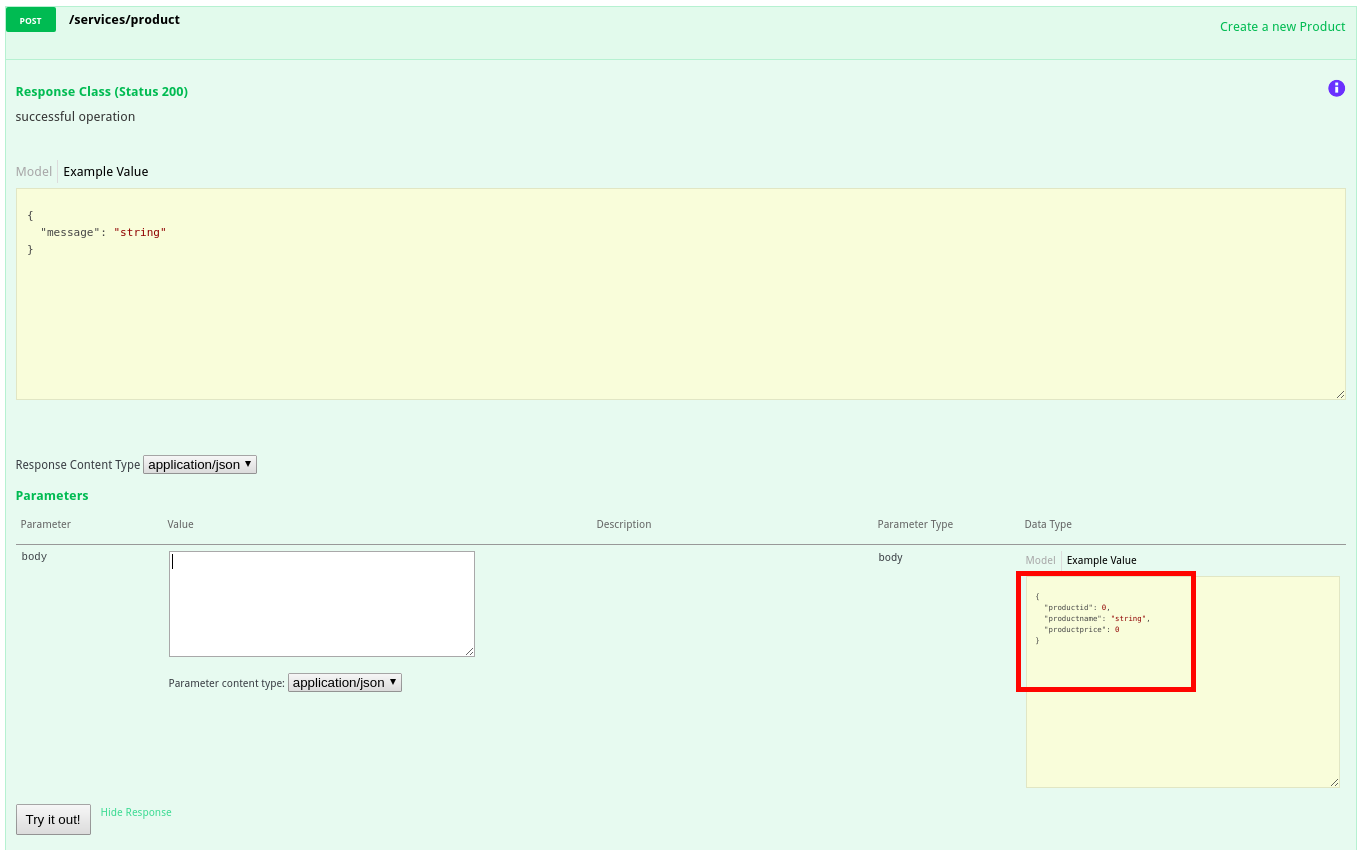Image resolution: width=1365 pixels, height=850 pixels.
Task: Click the purple info icon
Action: point(1336,88)
